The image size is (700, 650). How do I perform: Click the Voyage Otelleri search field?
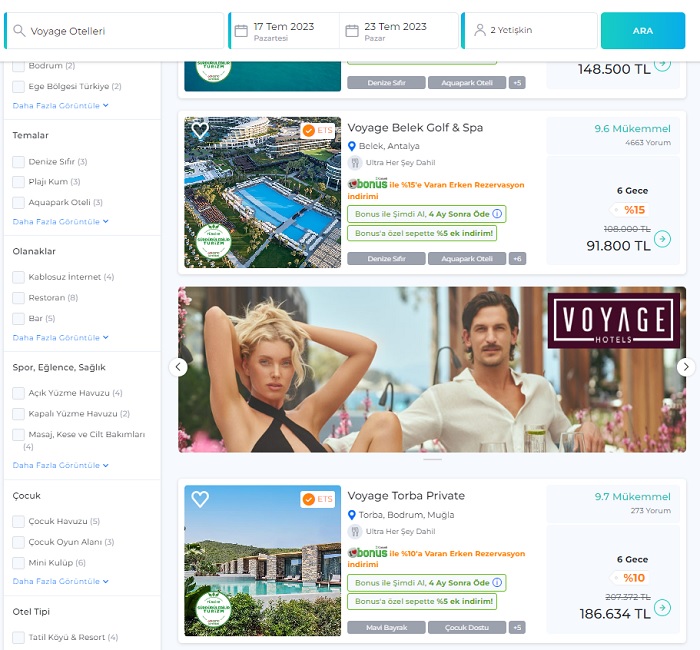click(x=115, y=31)
